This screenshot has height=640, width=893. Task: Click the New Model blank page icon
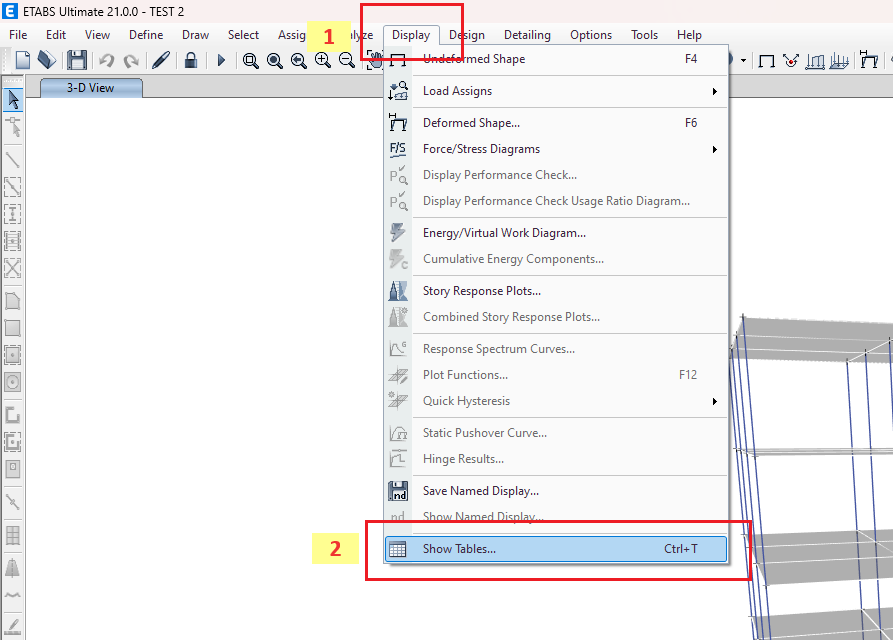pos(22,60)
